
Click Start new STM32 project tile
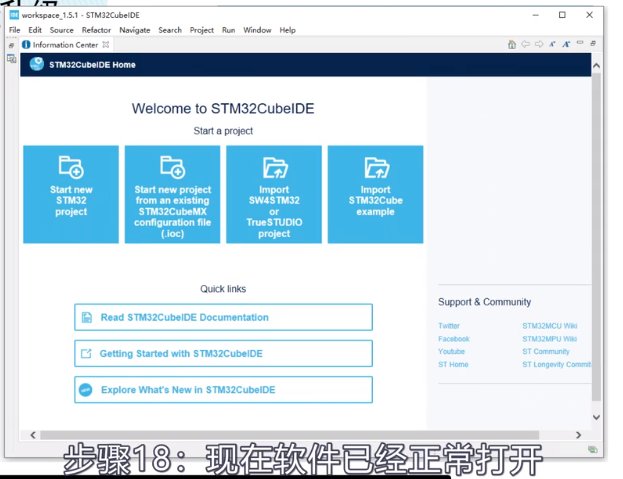tap(71, 194)
